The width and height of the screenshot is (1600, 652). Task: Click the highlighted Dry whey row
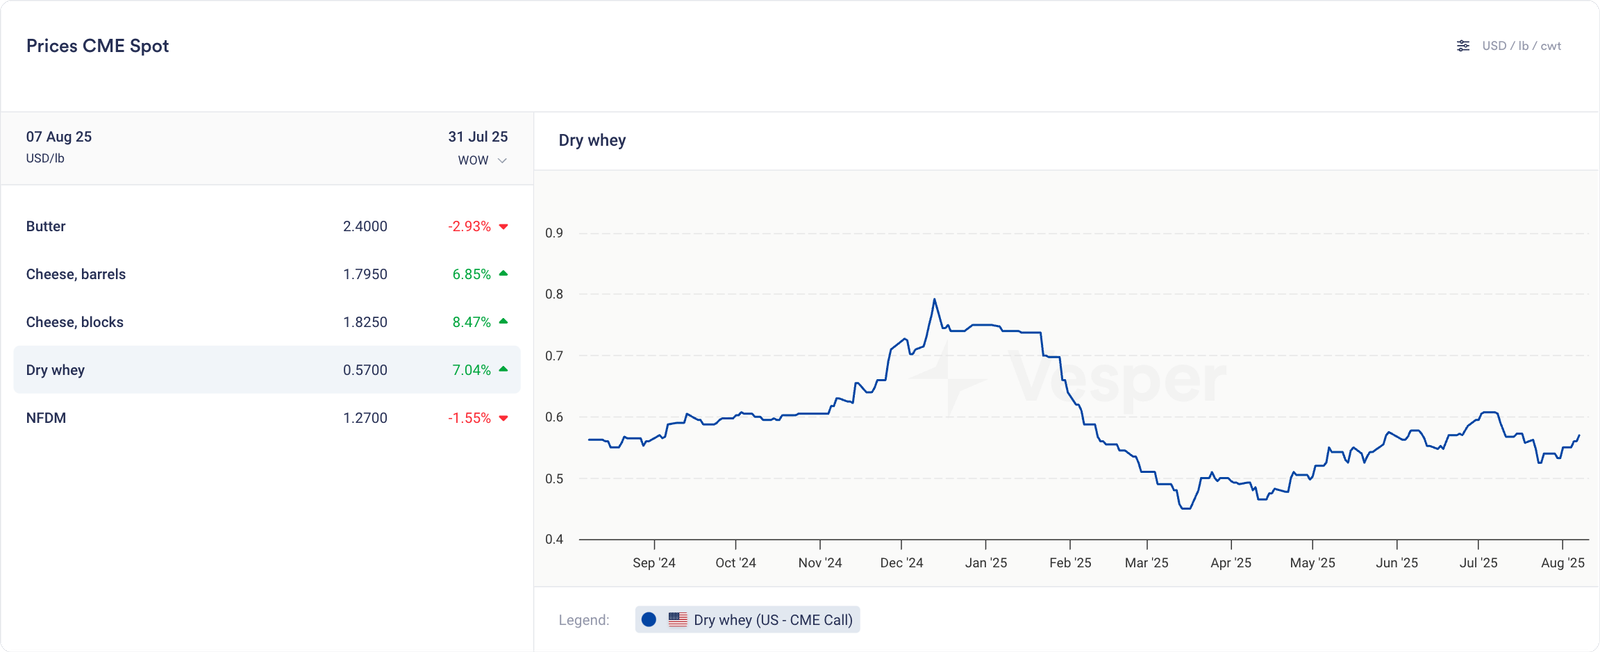266,370
